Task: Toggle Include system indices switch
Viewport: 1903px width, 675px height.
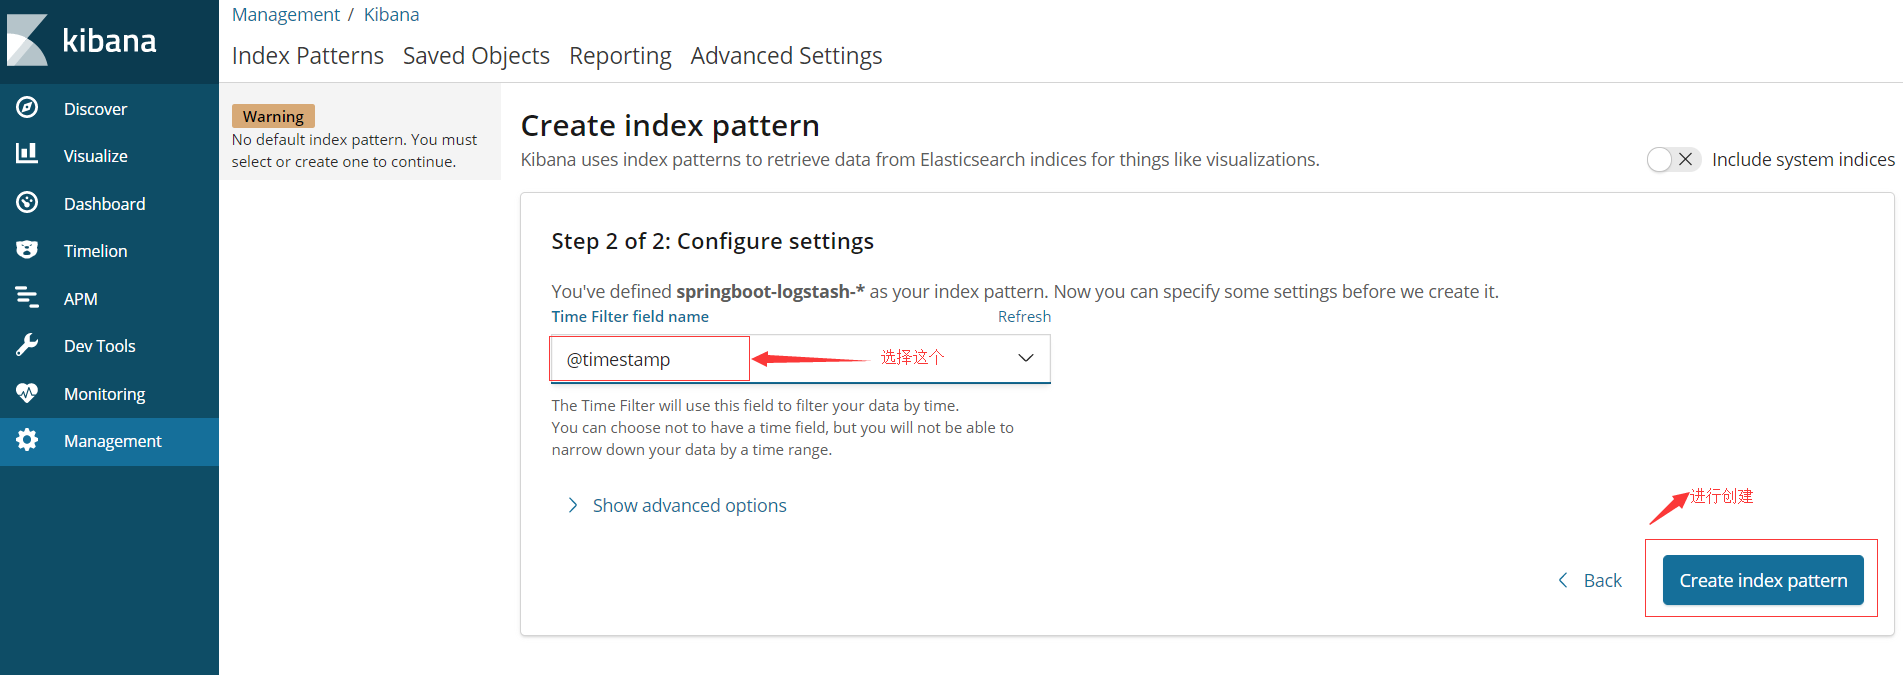Action: (1673, 159)
